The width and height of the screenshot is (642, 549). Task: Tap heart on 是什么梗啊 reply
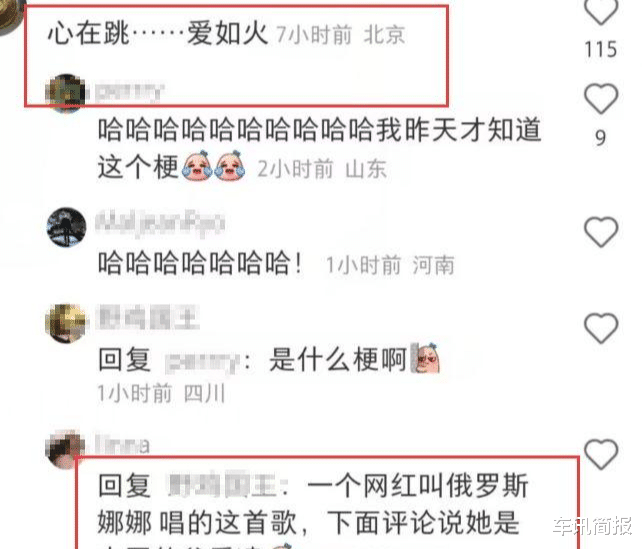pos(601,328)
